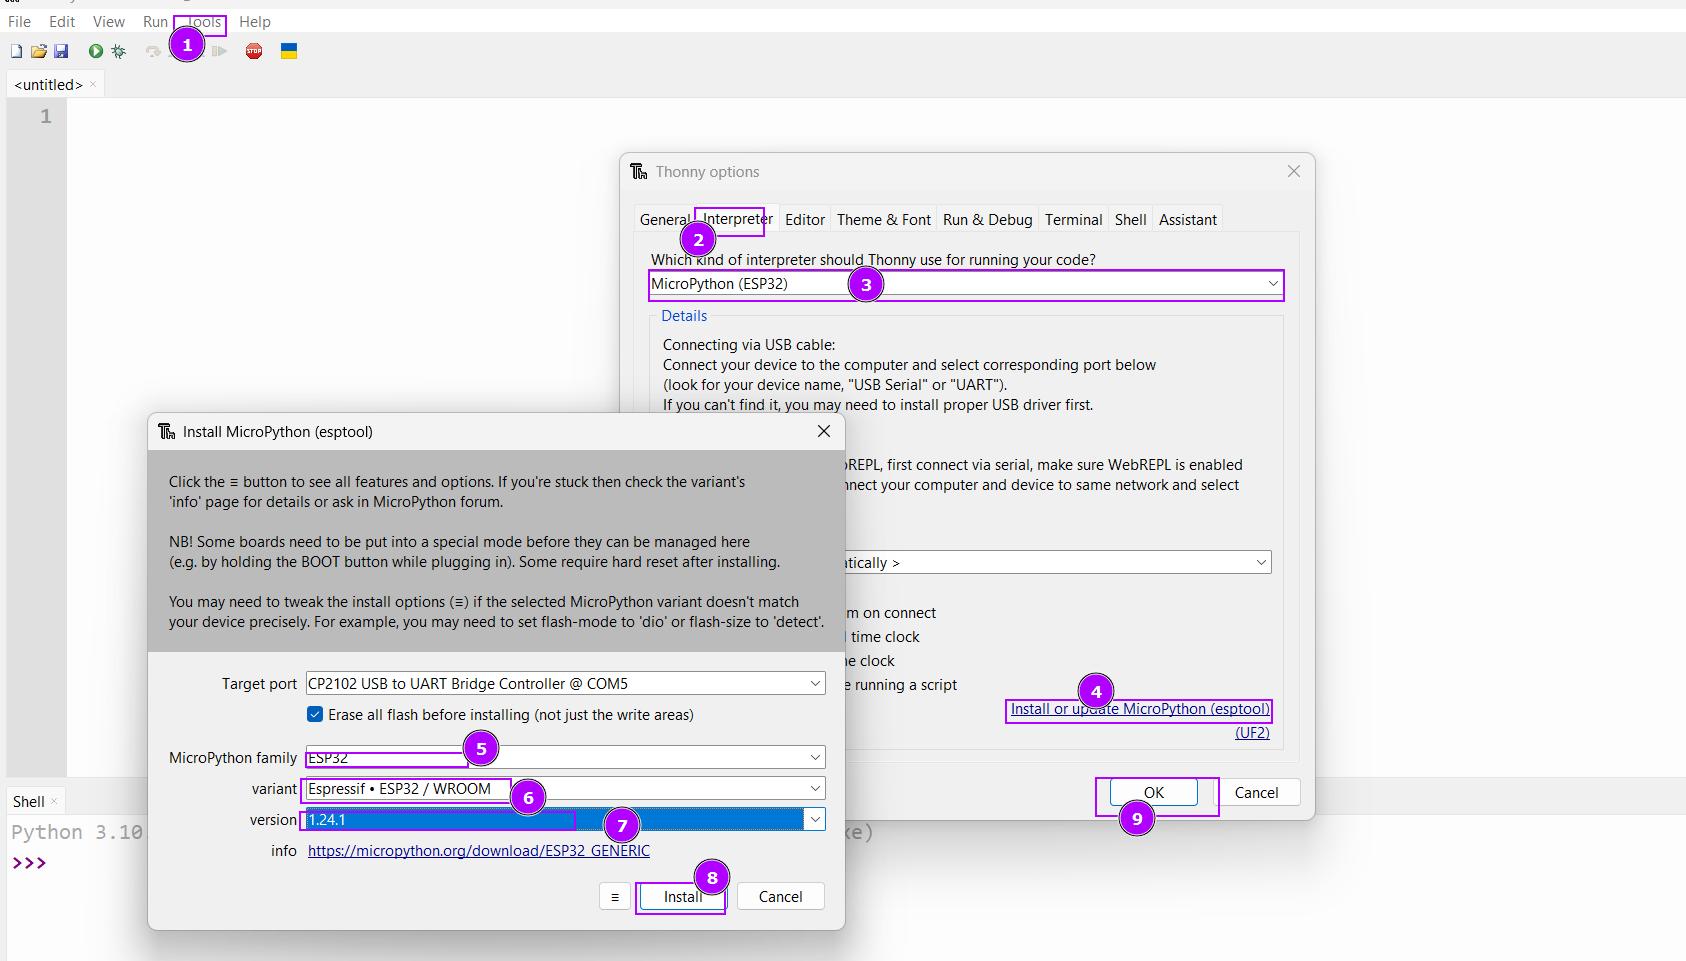Screen dimensions: 1686x961
Task: Close the Install MicroPython dialog
Action: click(x=824, y=431)
